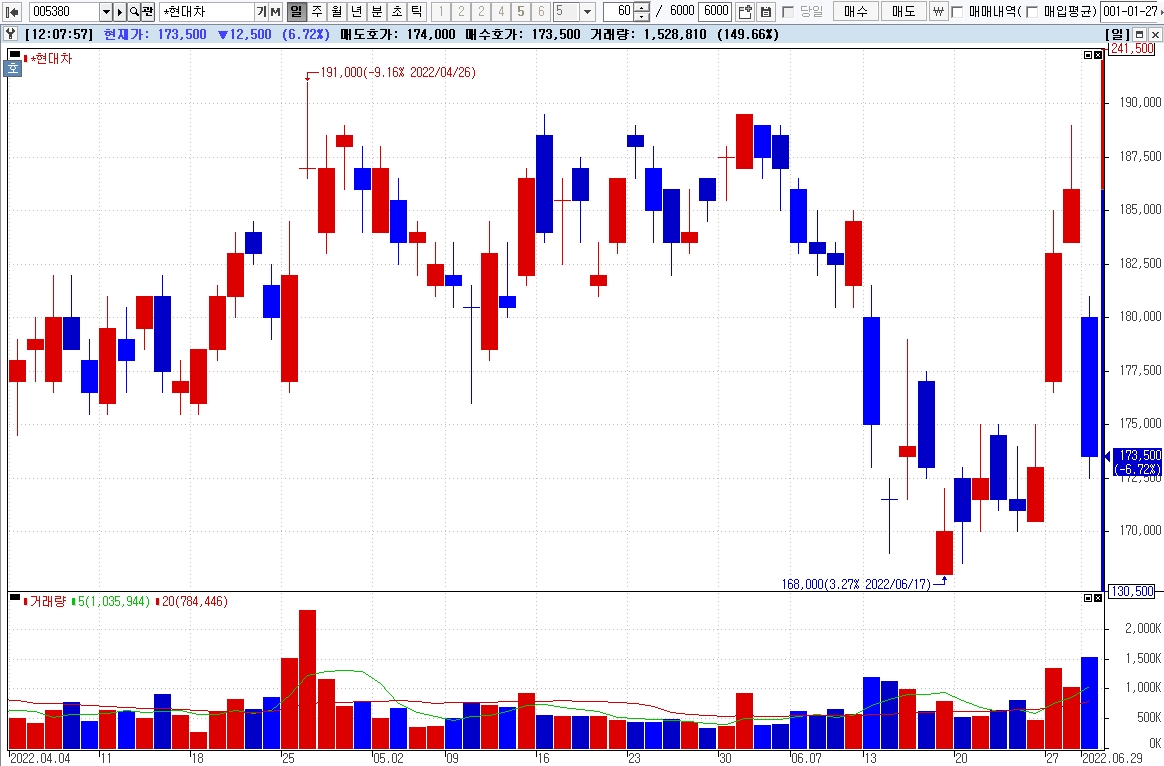Click the save chart disk icon
The height and width of the screenshot is (766, 1164).
766,11
